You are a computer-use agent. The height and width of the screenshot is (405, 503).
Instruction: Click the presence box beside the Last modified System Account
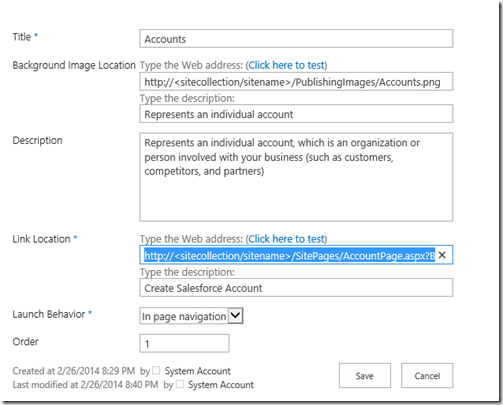tap(180, 384)
